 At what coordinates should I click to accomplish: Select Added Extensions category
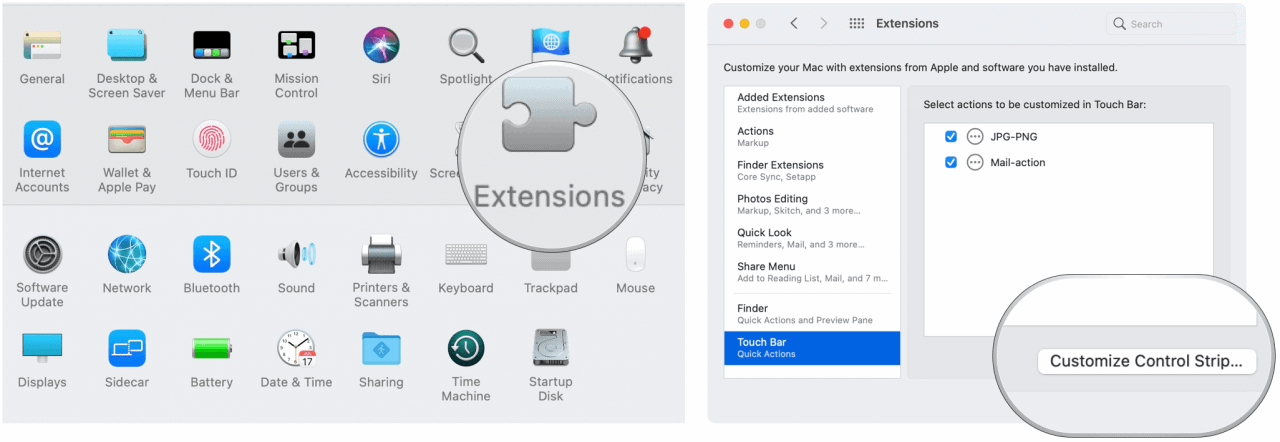pos(812,102)
